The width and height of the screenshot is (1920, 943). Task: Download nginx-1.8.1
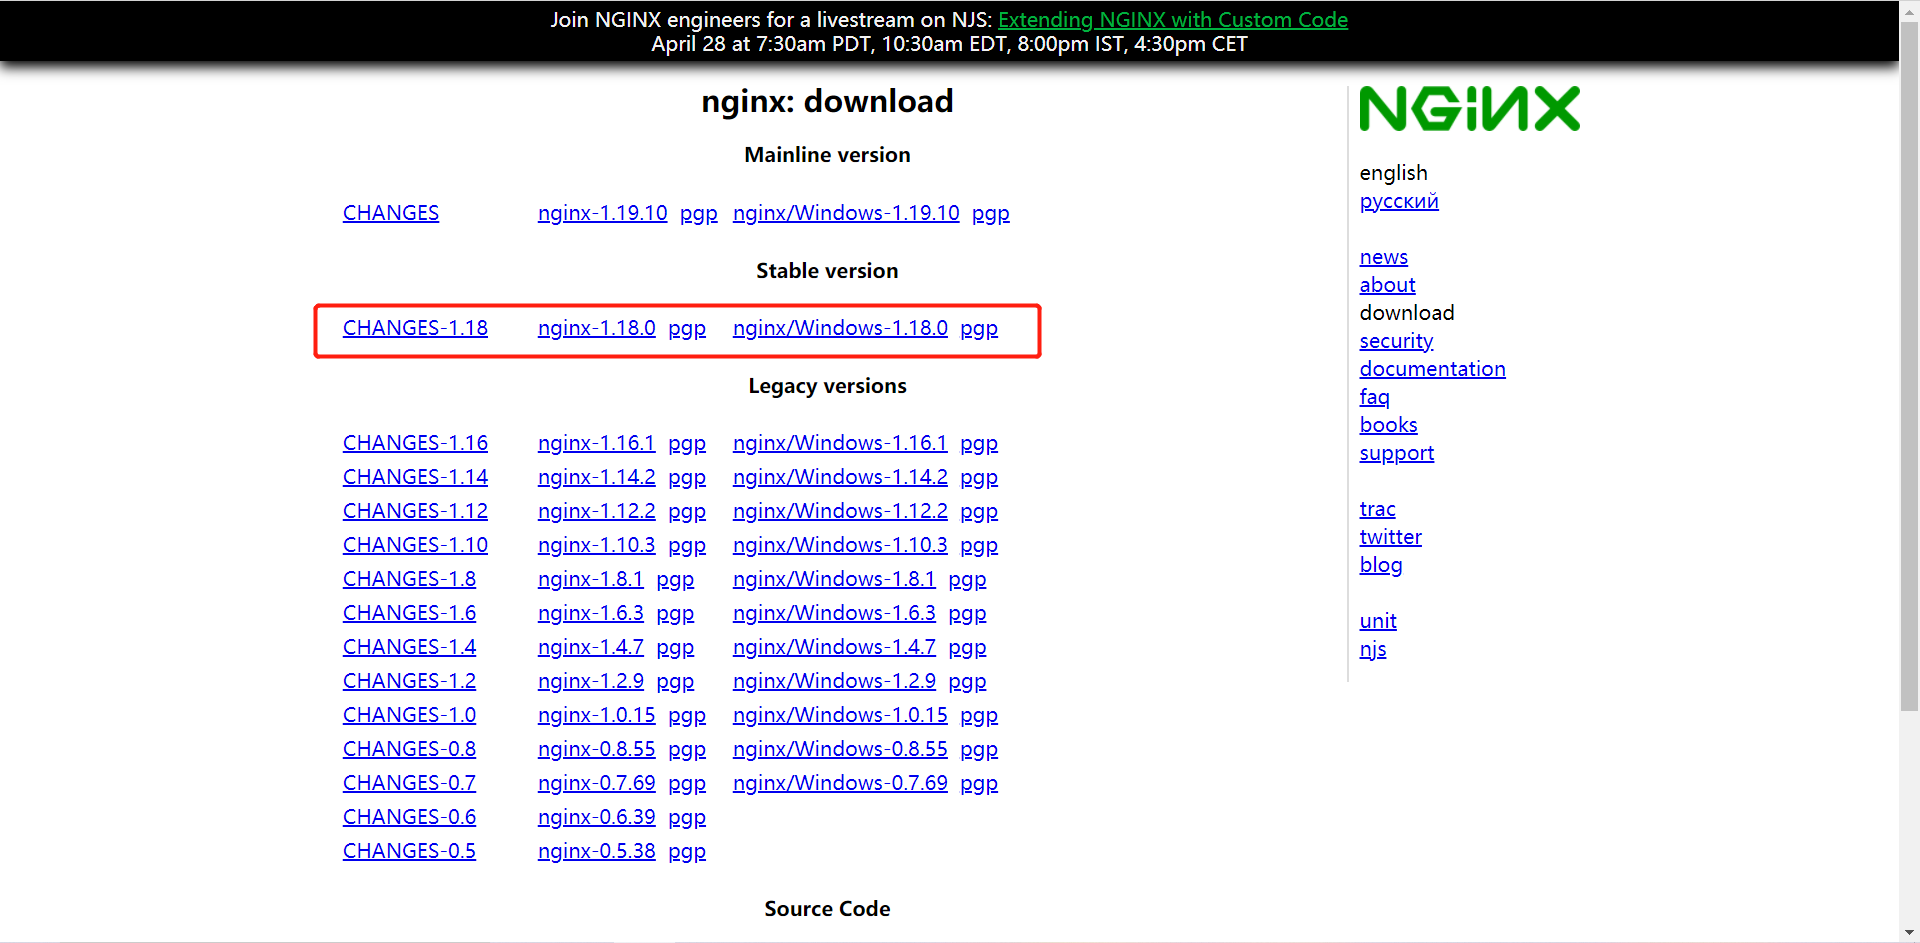pos(591,579)
